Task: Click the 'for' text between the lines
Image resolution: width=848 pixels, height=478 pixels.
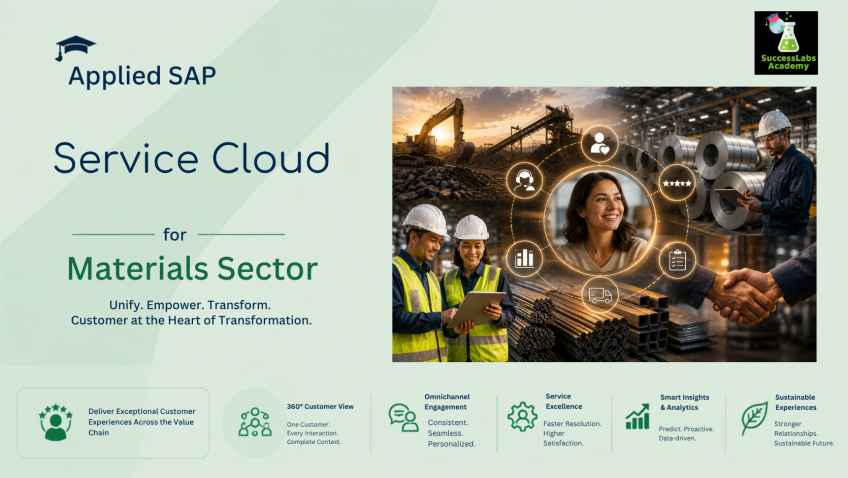Action: coord(175,235)
